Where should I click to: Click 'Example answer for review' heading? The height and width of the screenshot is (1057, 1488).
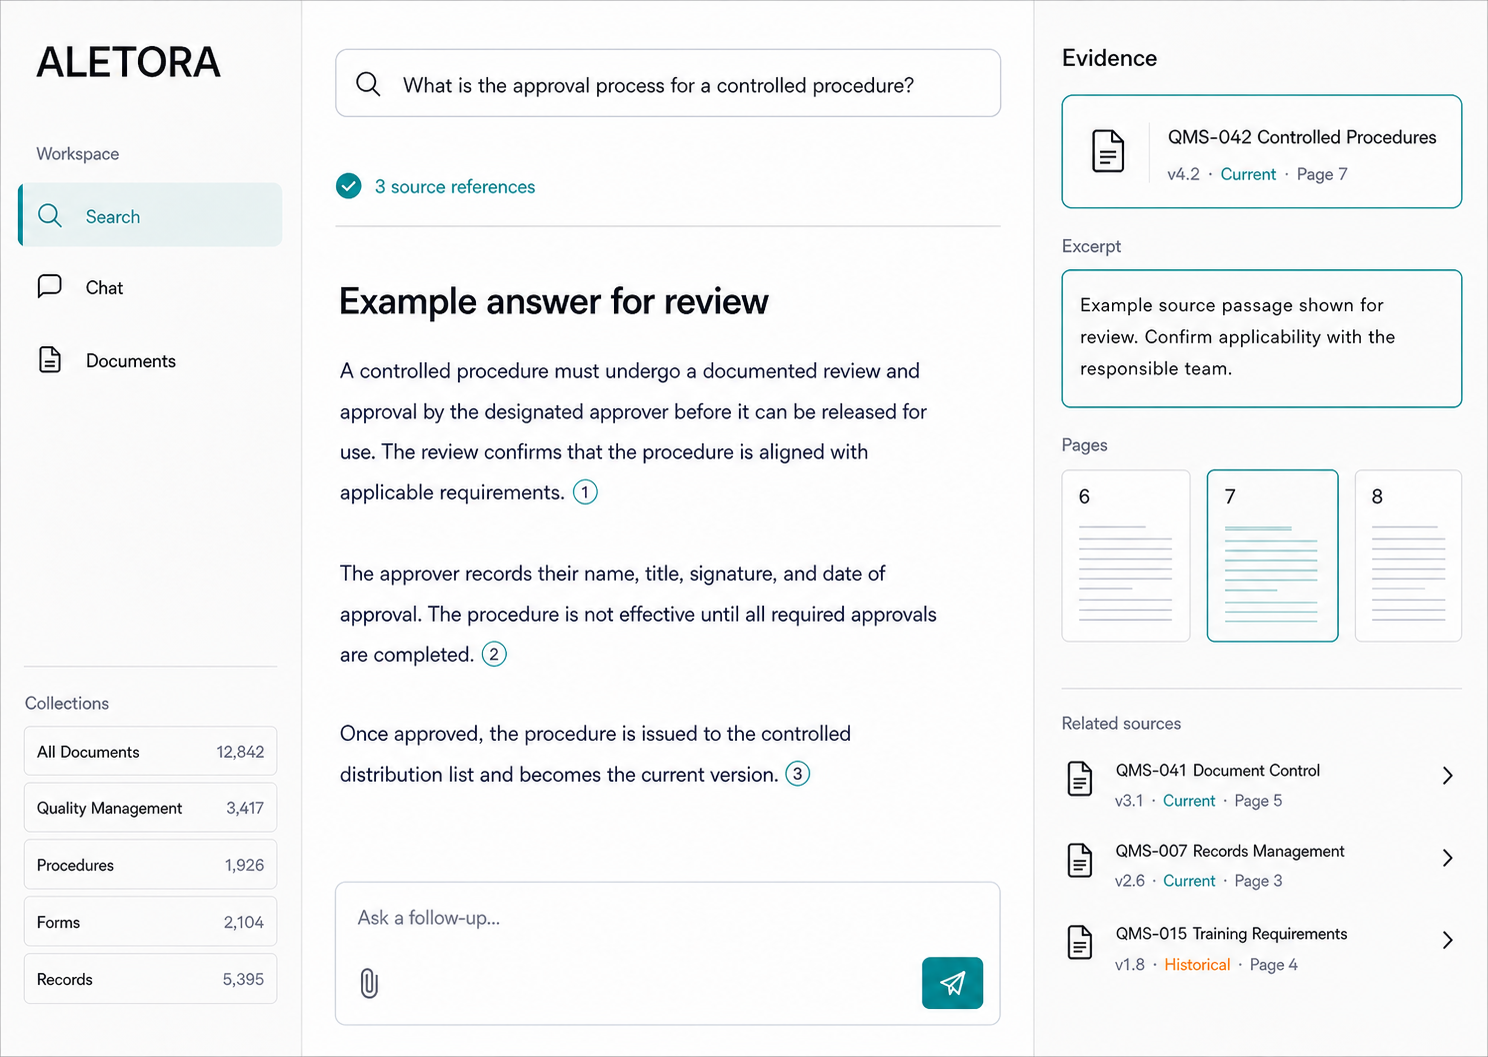tap(554, 301)
